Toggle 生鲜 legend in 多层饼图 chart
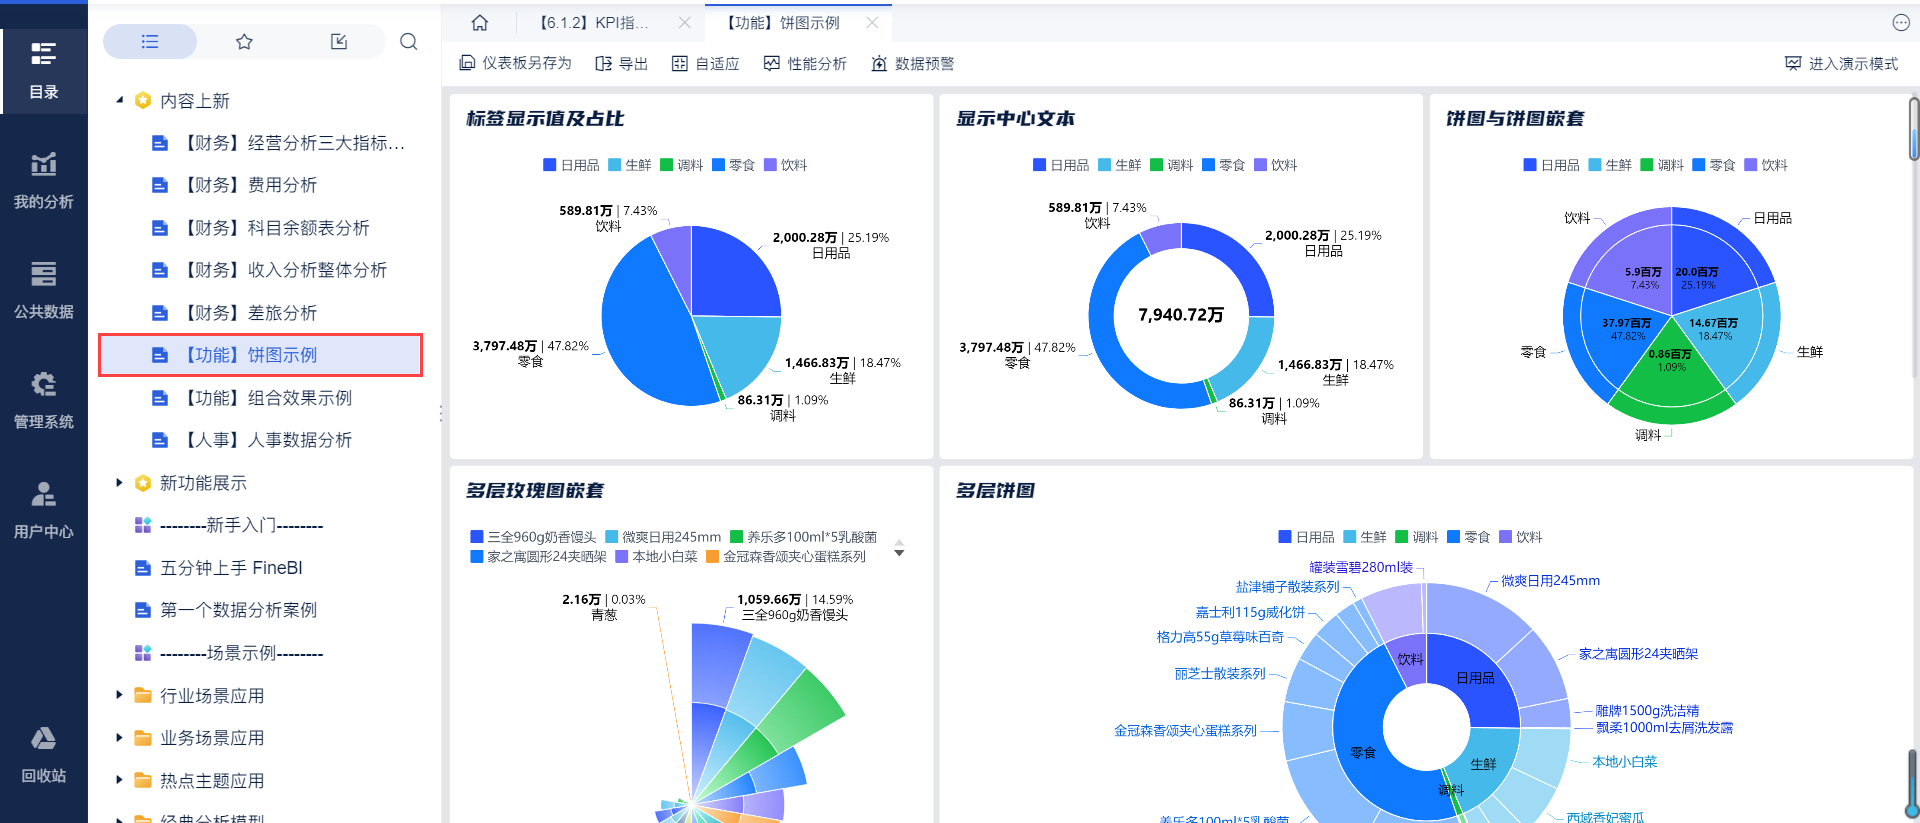The height and width of the screenshot is (823, 1920). [1364, 537]
